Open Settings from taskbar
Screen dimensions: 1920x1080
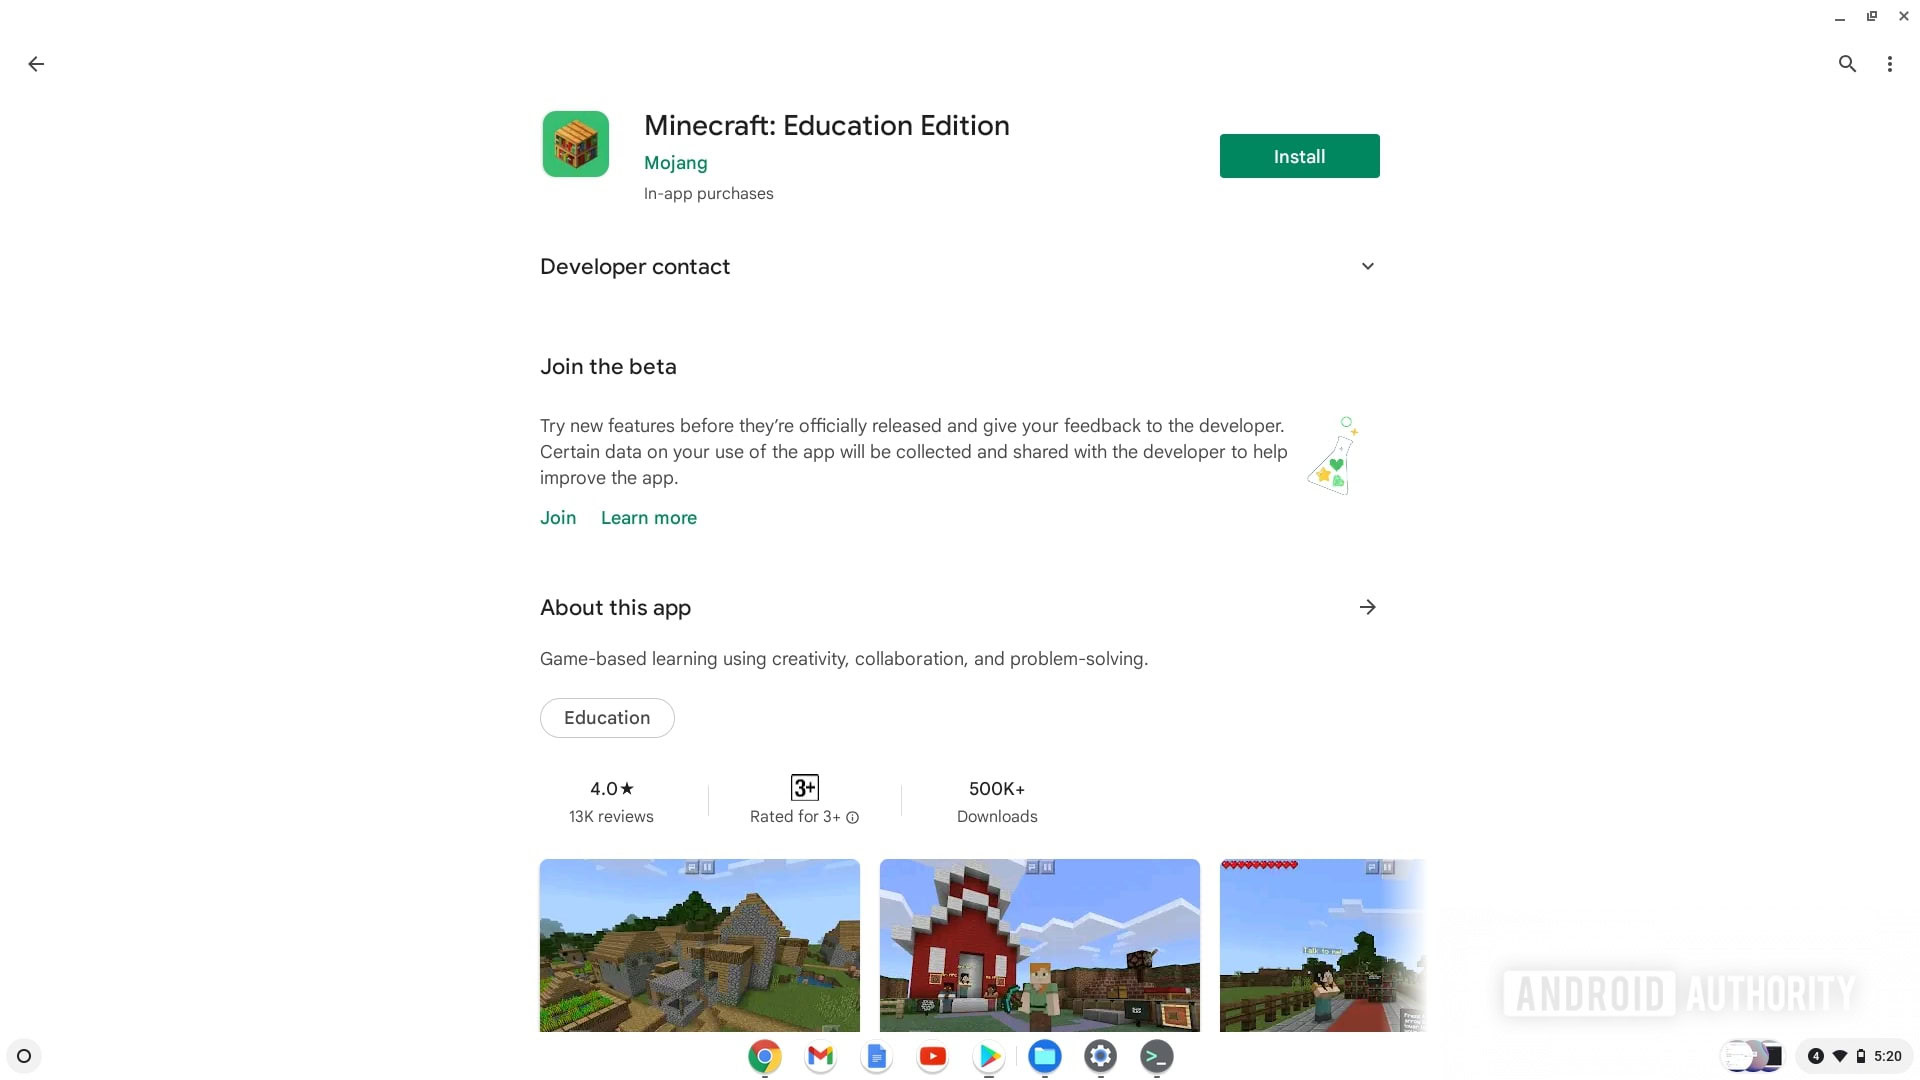(x=1100, y=1055)
